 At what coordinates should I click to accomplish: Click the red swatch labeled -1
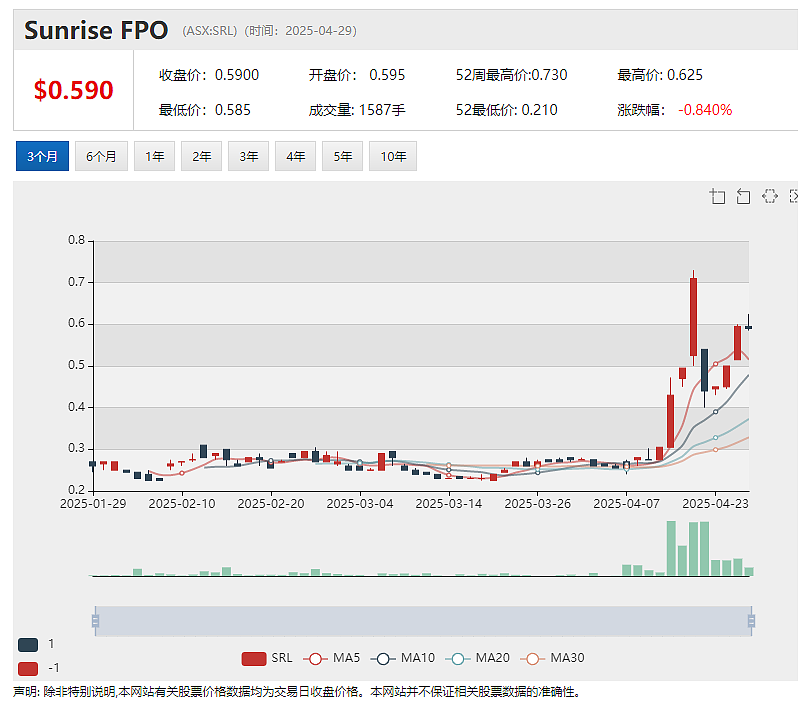[28, 668]
